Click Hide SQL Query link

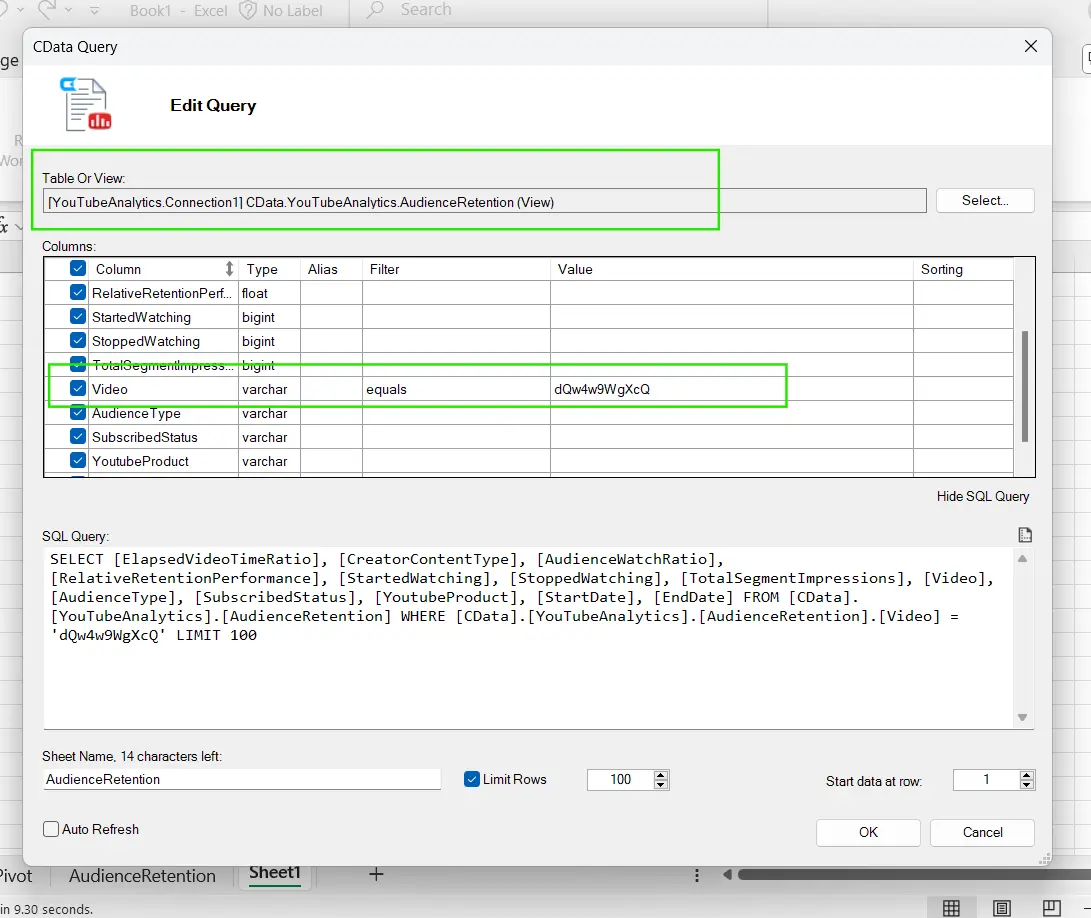tap(982, 496)
